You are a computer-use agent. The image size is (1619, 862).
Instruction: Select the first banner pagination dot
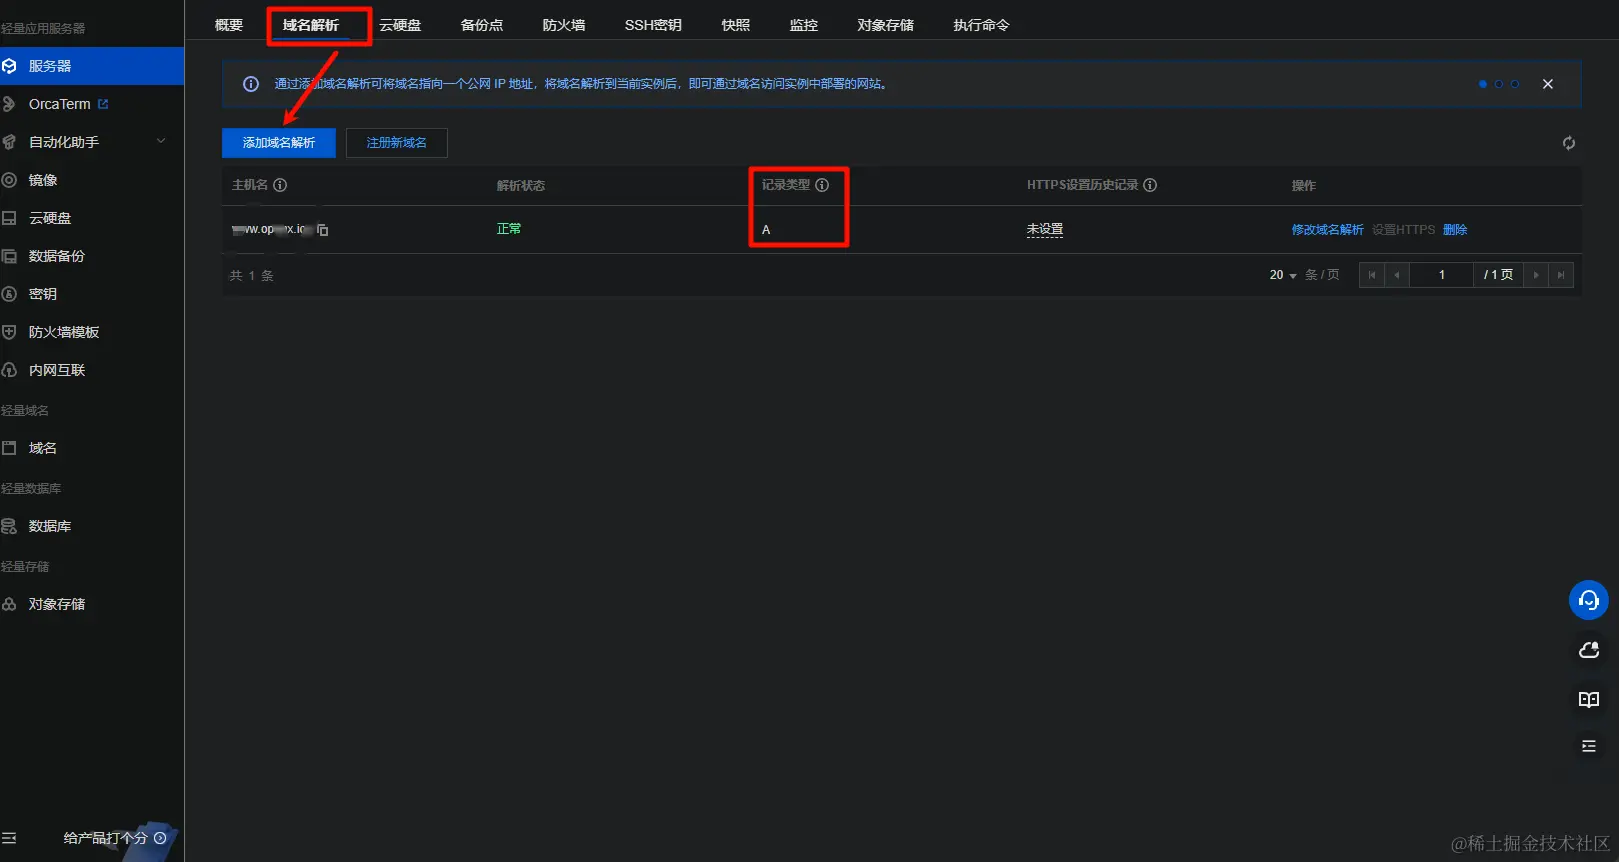click(1482, 84)
